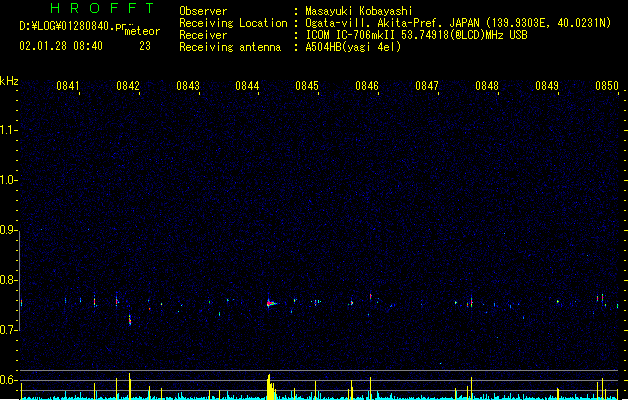Click the tallest yellow amplitude burst after 0844
The width and height of the screenshot is (629, 400).
(x=270, y=387)
